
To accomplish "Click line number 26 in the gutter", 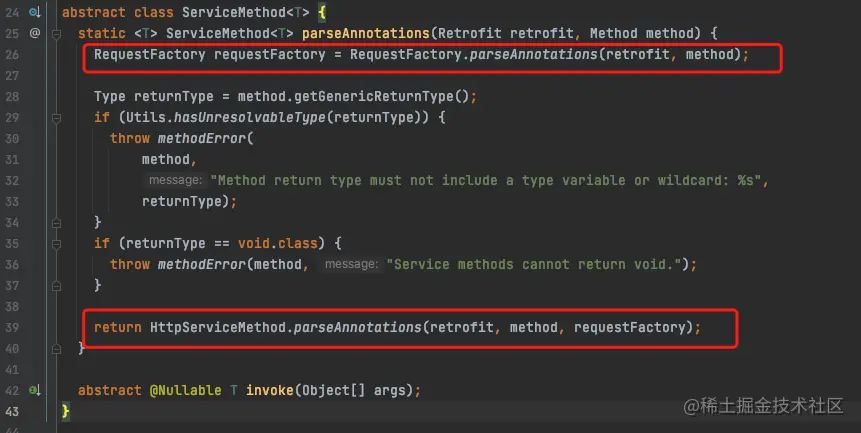I will [12, 54].
